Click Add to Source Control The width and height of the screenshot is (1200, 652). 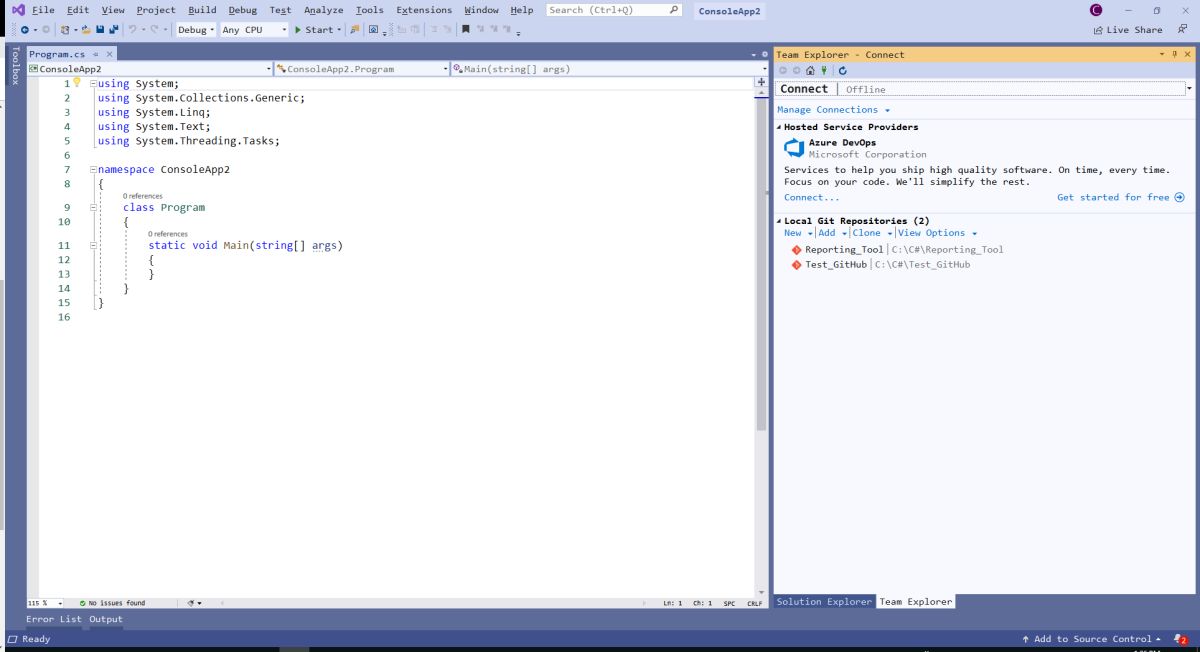pos(1092,639)
